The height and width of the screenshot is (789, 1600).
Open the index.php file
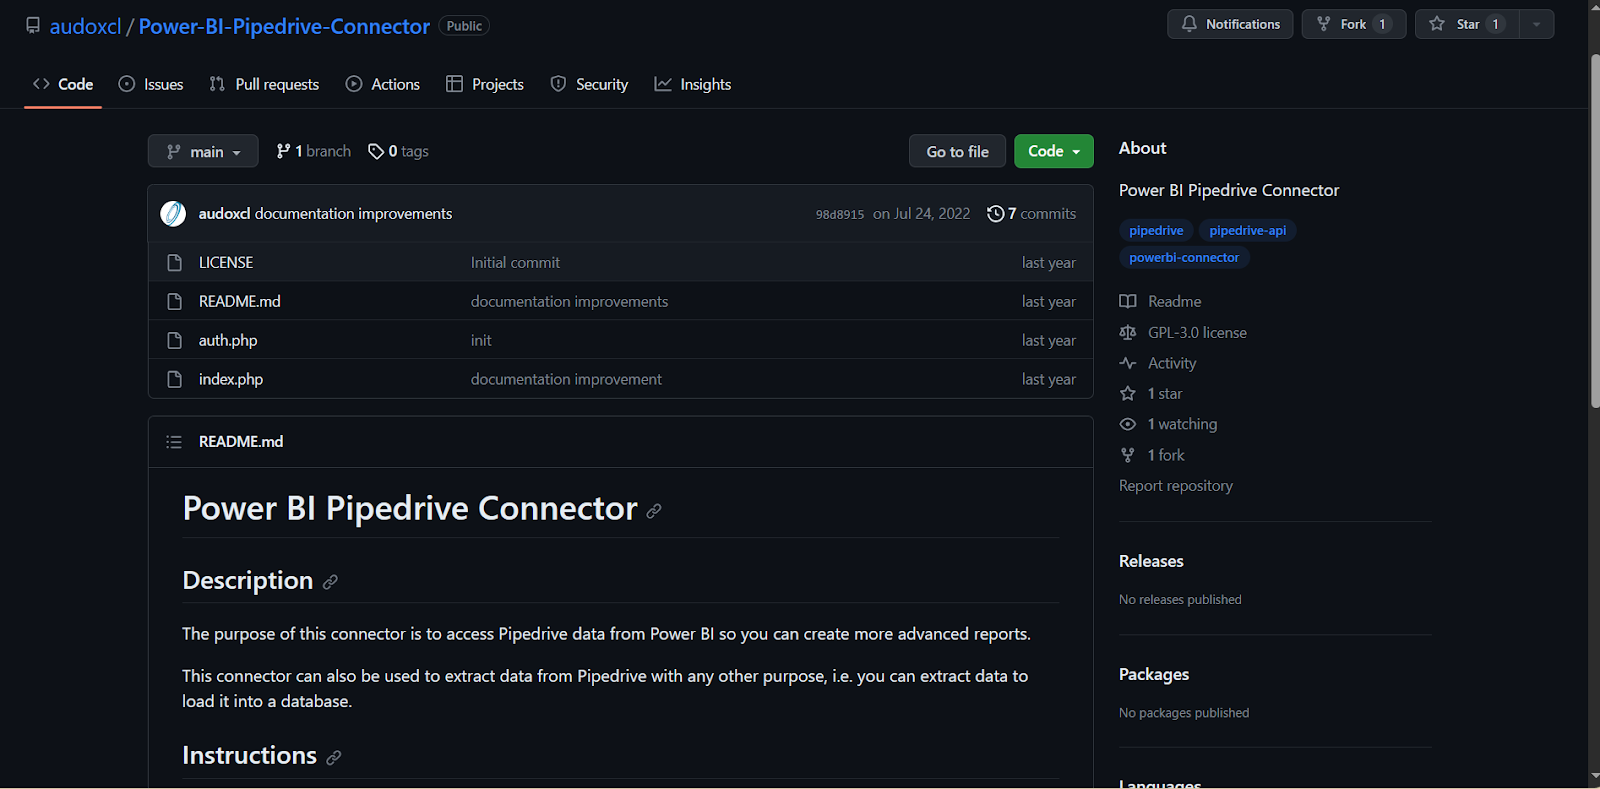click(231, 379)
